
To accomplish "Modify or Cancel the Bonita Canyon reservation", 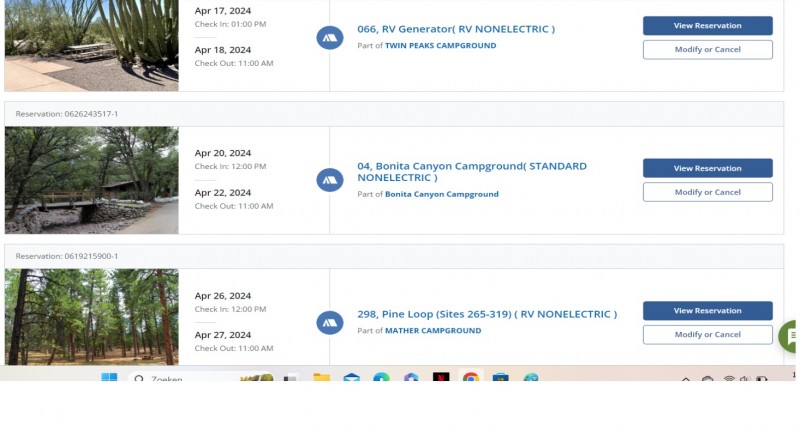I will point(707,192).
